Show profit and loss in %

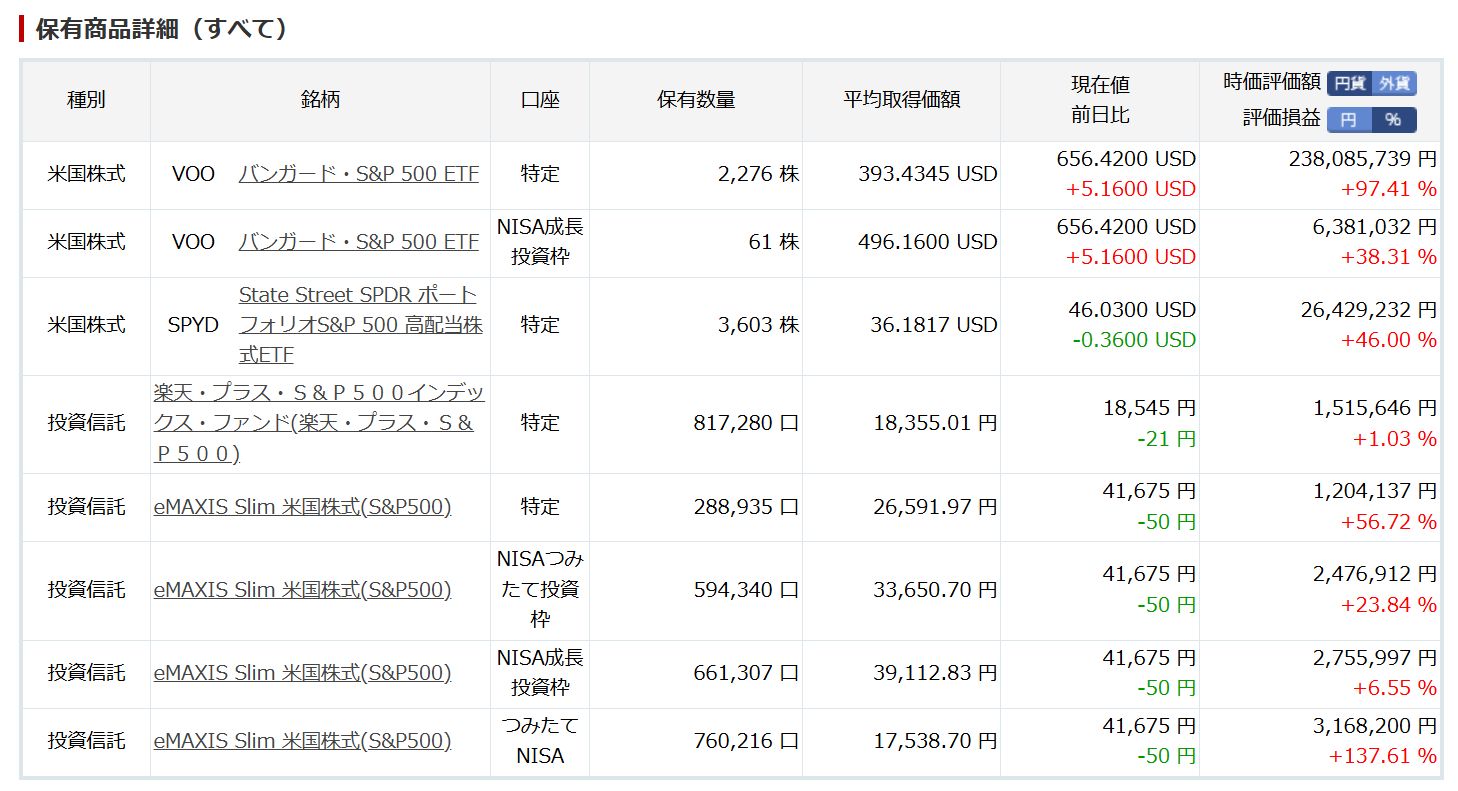1394,120
